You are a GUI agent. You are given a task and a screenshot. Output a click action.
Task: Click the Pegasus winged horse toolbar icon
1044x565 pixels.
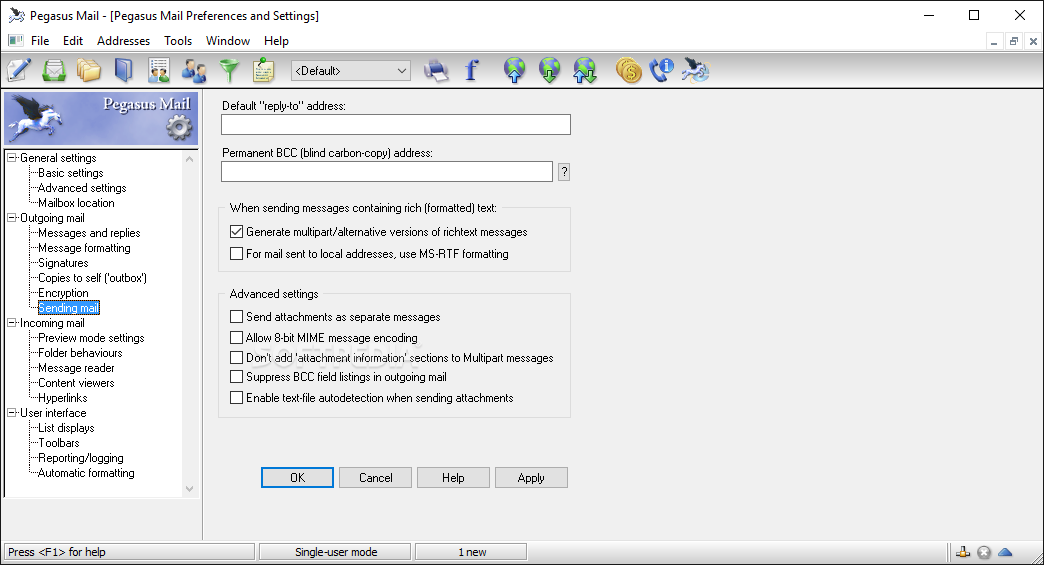click(x=696, y=70)
